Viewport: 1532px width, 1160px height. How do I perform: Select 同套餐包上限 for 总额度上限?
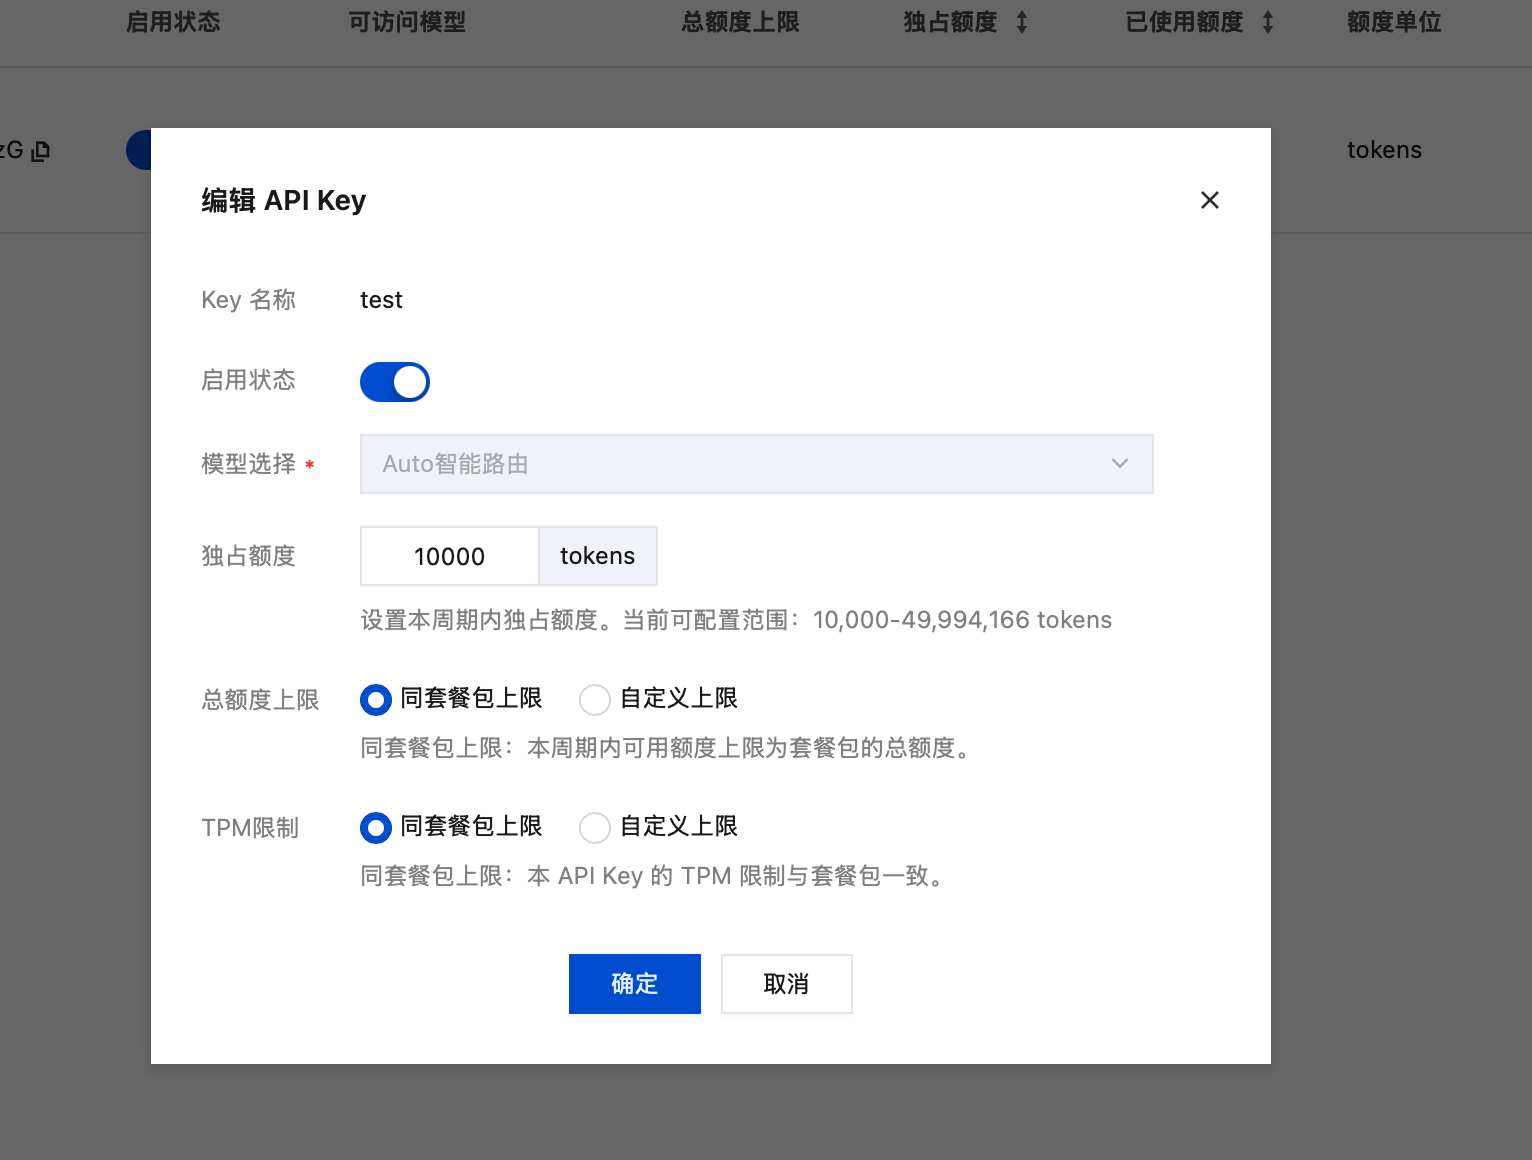(x=376, y=699)
